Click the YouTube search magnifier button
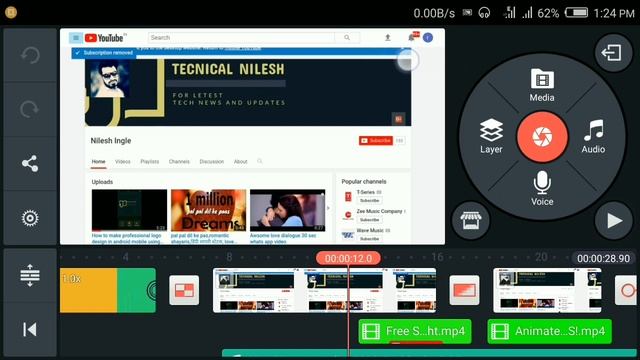Image resolution: width=640 pixels, height=360 pixels. pyautogui.click(x=347, y=38)
